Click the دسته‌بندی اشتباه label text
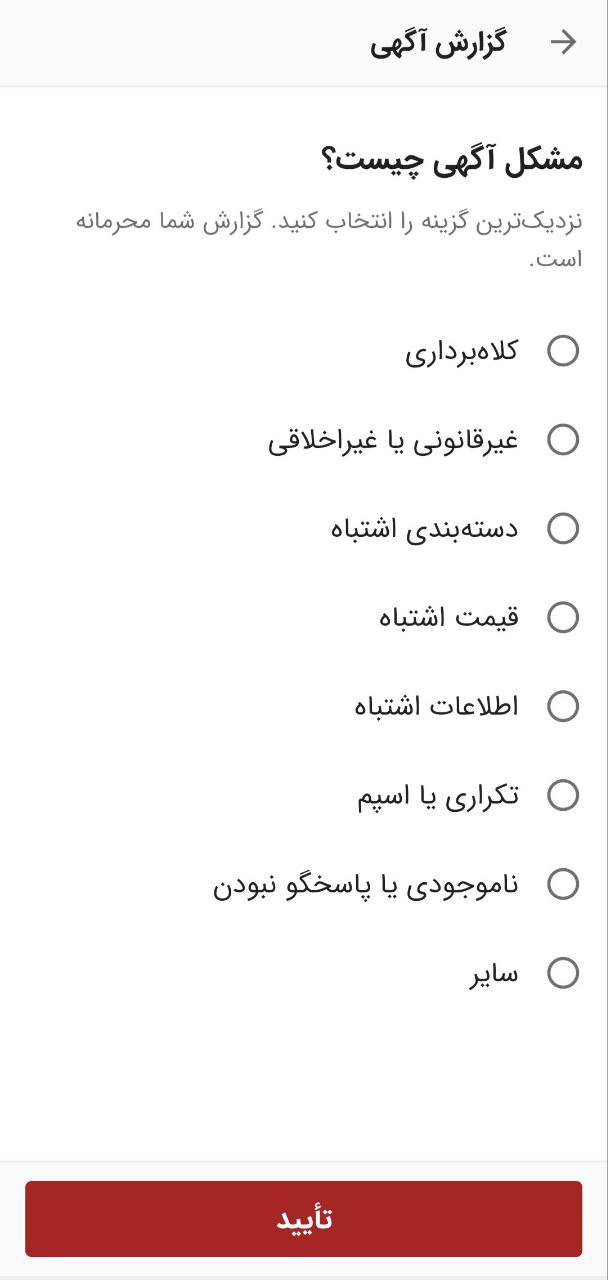The image size is (608, 1280). [425, 528]
